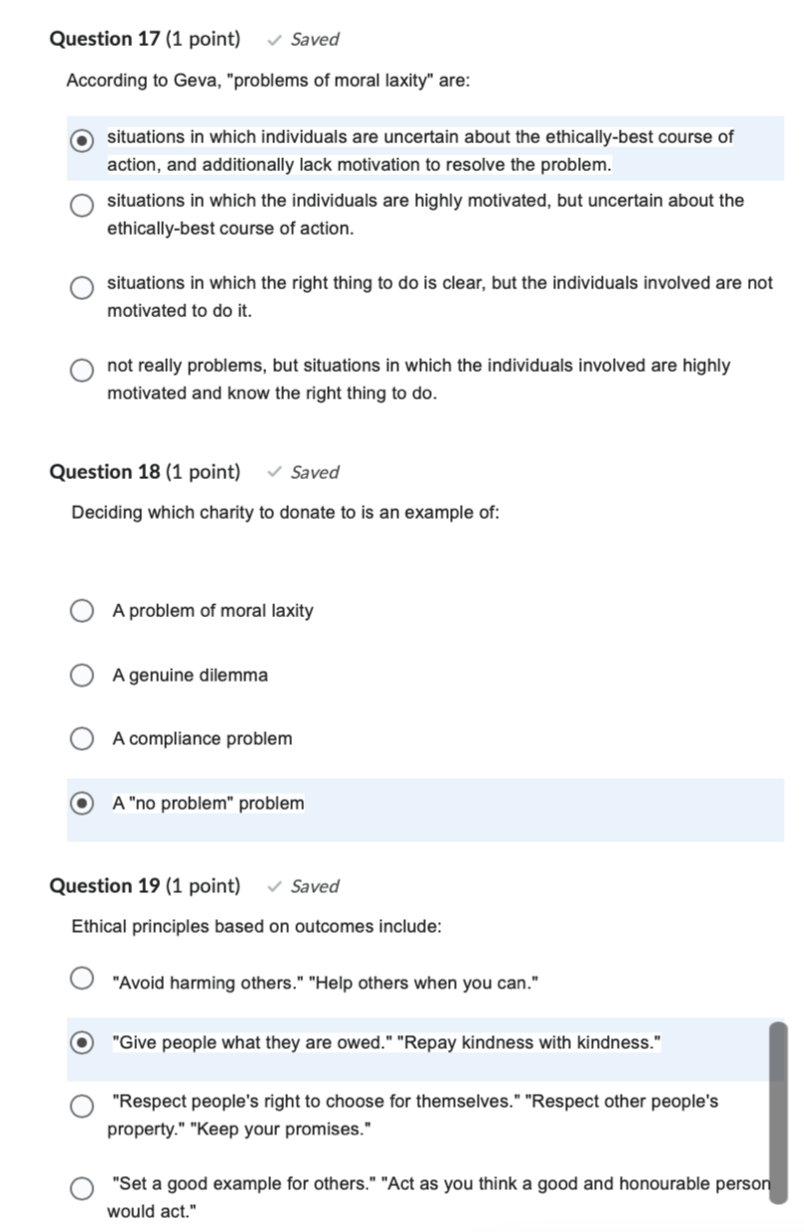
Task: Click the Saved checkmark icon beside Question 19
Action: (276, 886)
